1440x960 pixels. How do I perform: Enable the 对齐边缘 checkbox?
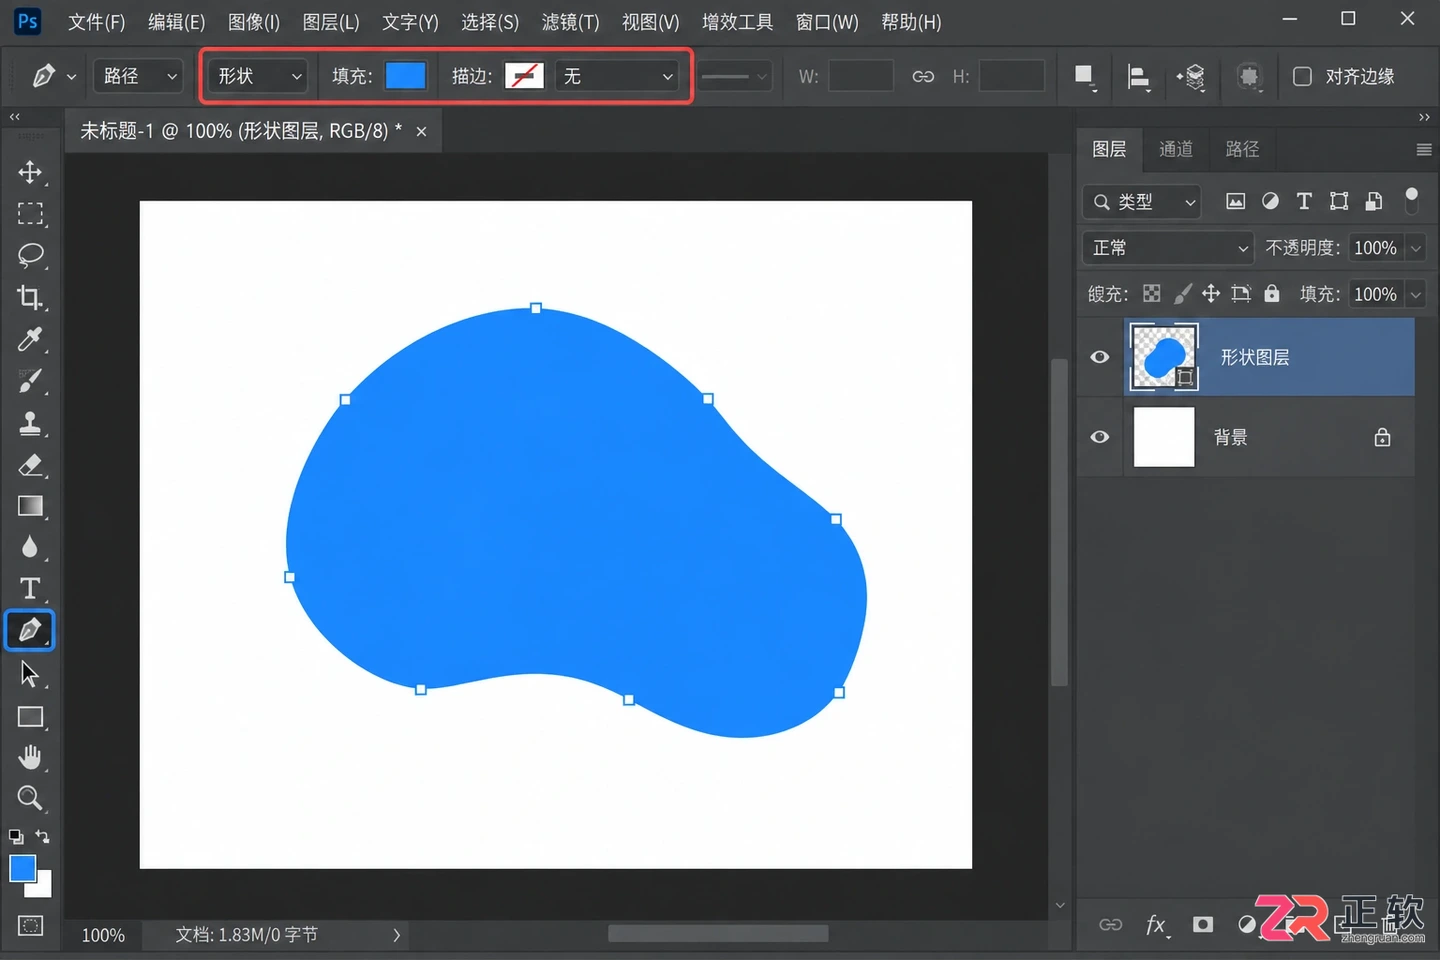coord(1302,77)
